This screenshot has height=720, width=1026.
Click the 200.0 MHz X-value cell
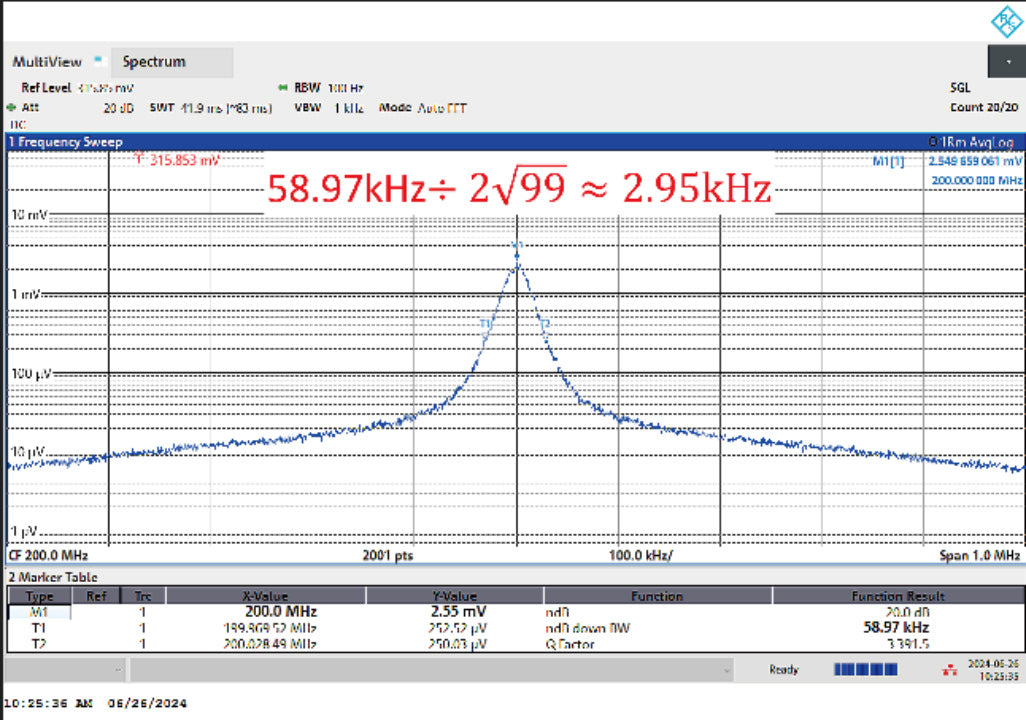pos(281,612)
